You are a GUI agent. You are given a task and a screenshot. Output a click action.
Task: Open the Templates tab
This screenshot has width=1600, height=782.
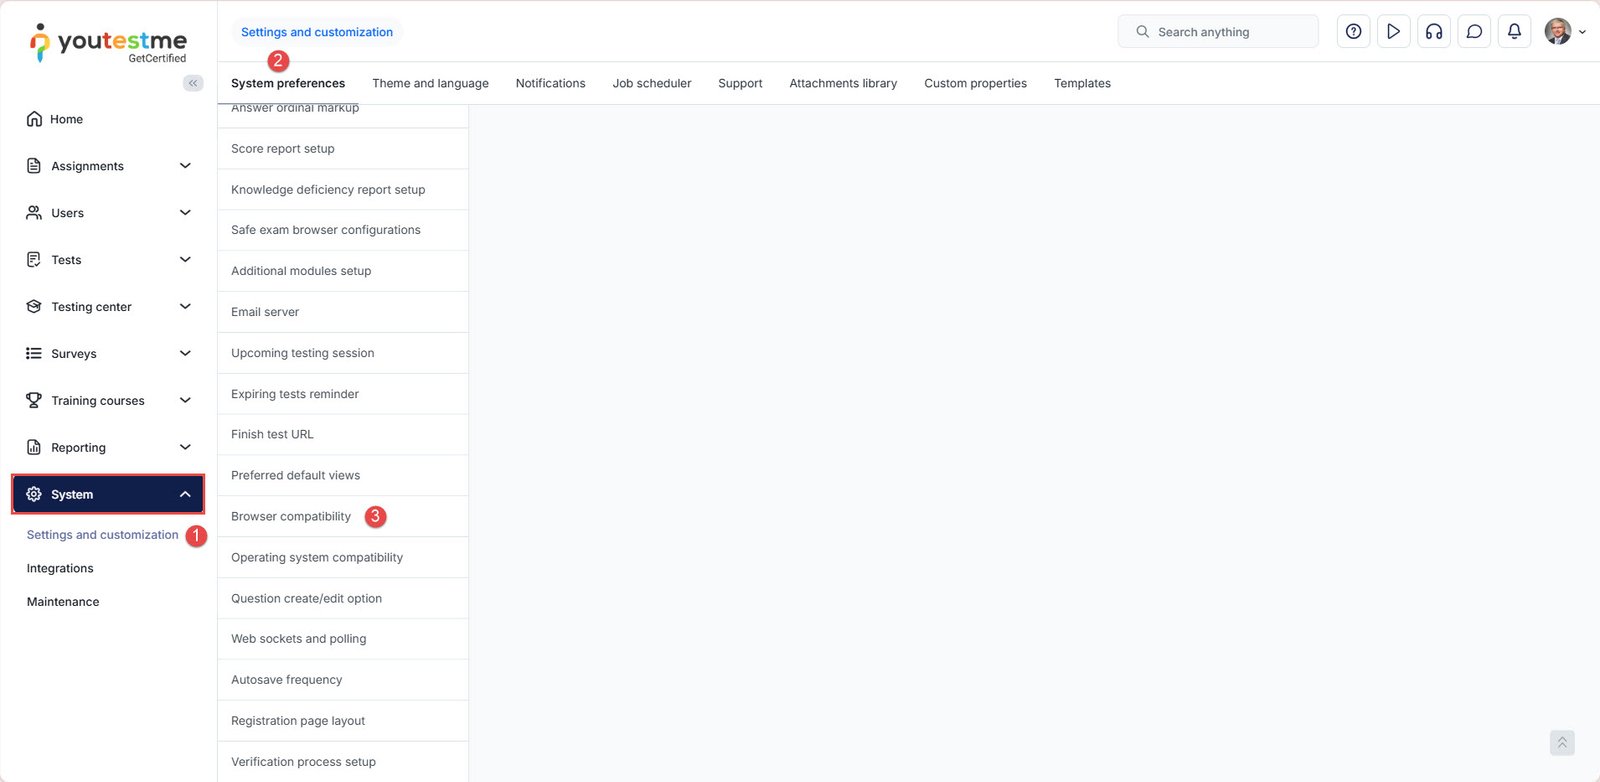click(x=1082, y=83)
